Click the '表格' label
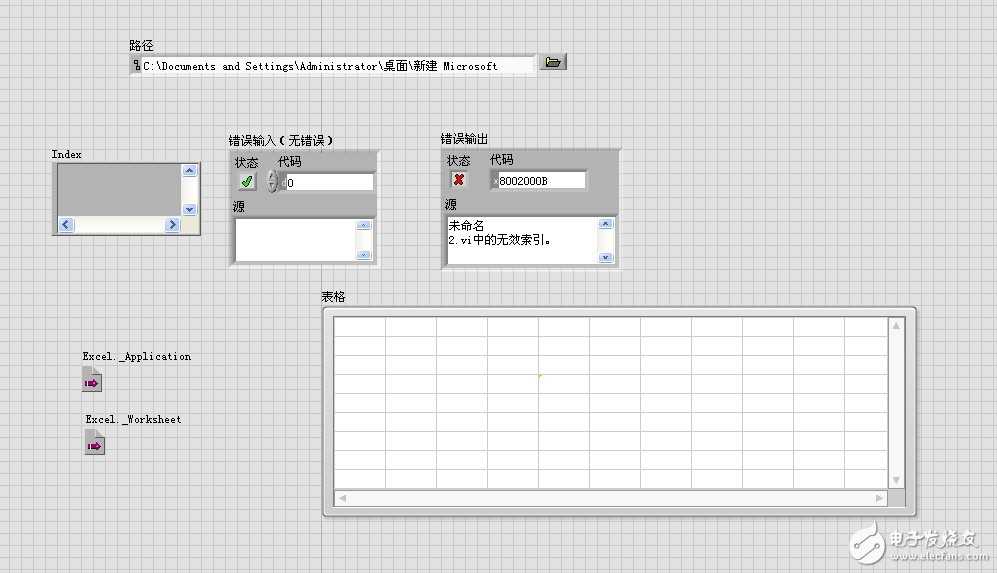Viewport: 997px width, 573px height. point(333,296)
